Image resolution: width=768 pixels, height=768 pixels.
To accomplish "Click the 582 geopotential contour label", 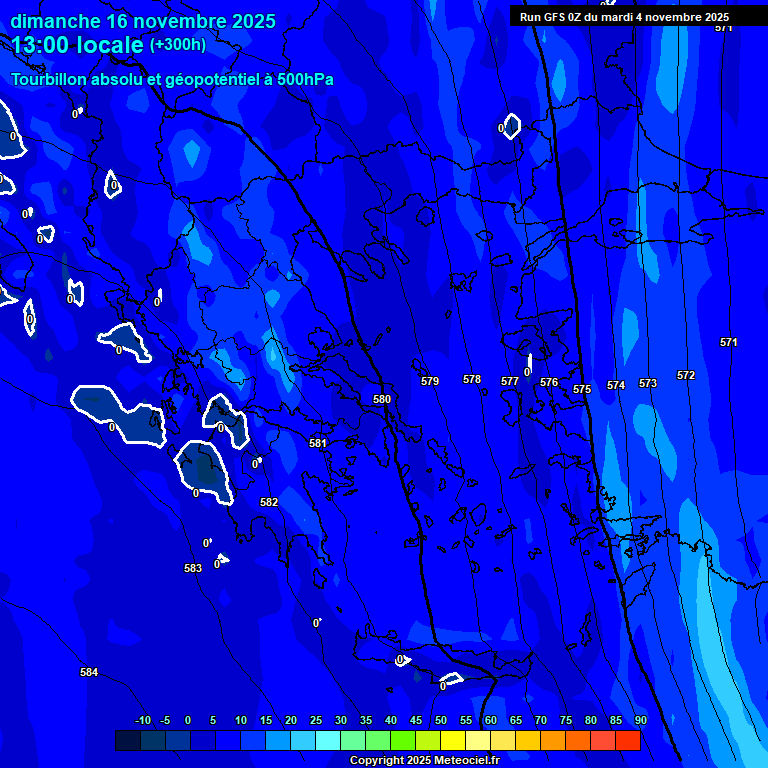I will (269, 502).
